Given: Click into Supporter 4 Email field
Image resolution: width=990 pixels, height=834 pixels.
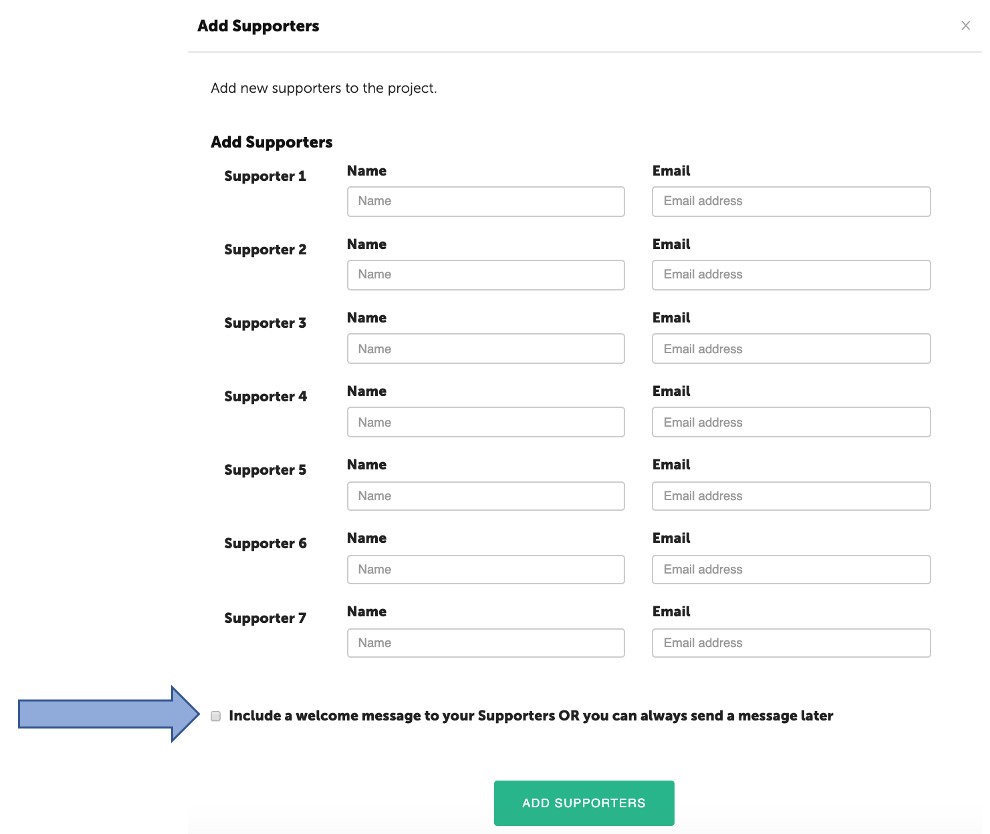Looking at the screenshot, I should click(x=791, y=422).
